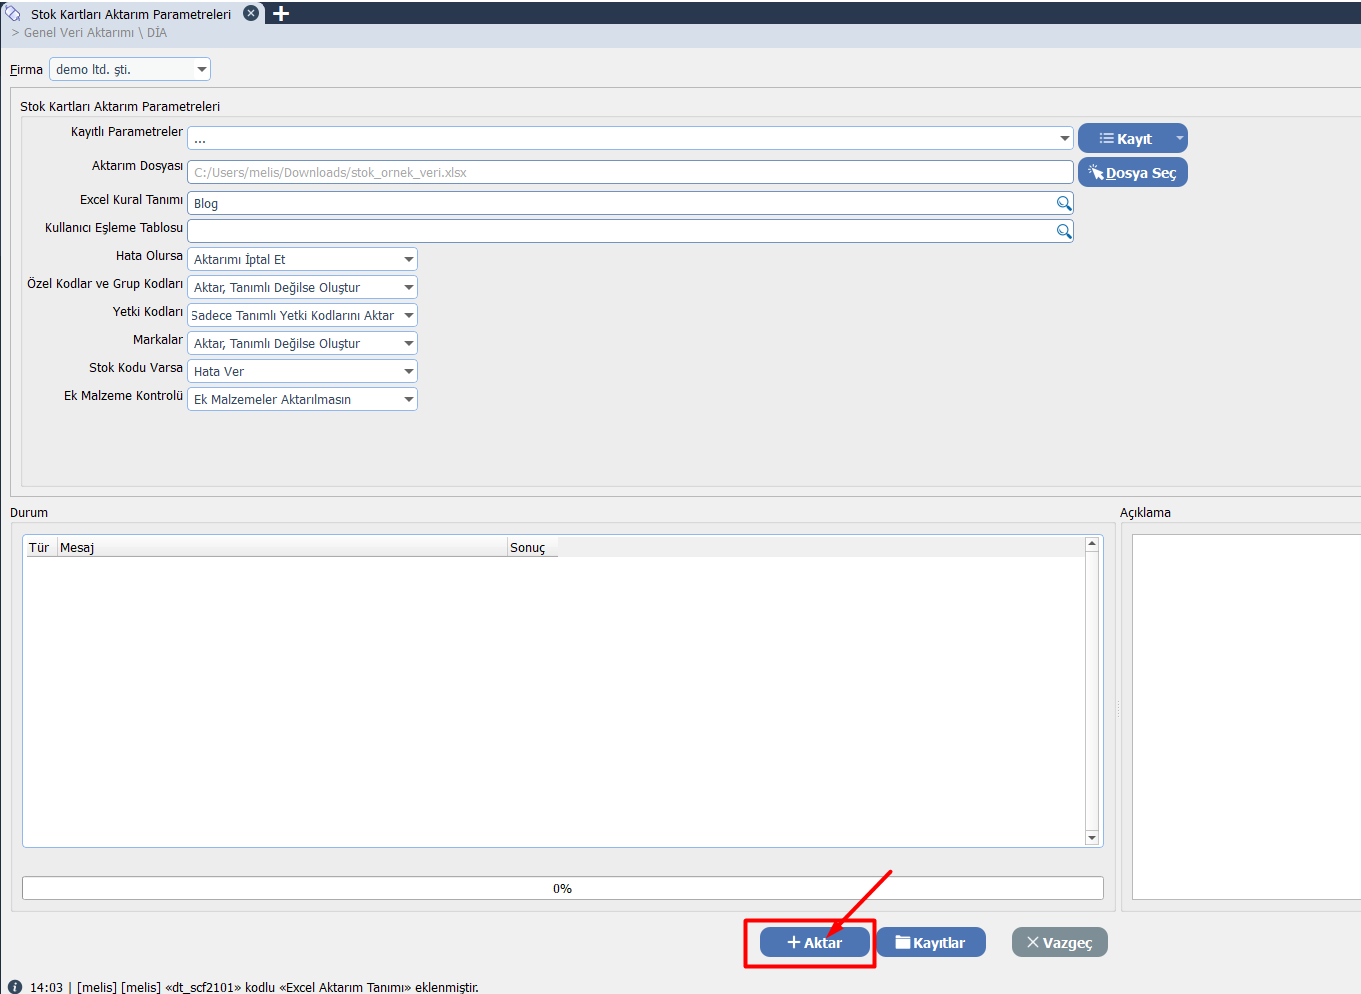Expand the Özel Kodlar ve Grup Kodları dropdown
Viewport: 1361px width, 994px height.
tap(408, 287)
